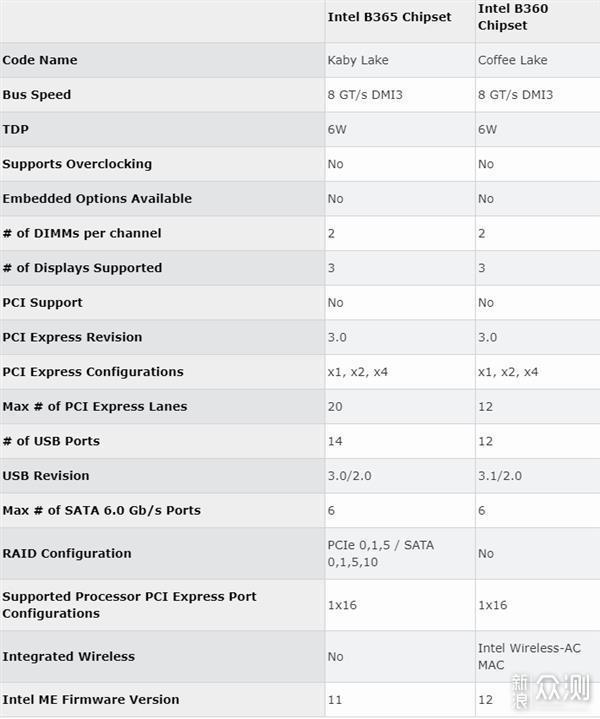Viewport: 600px width, 719px height.
Task: Click the # of USB Ports label
Action: [51, 441]
